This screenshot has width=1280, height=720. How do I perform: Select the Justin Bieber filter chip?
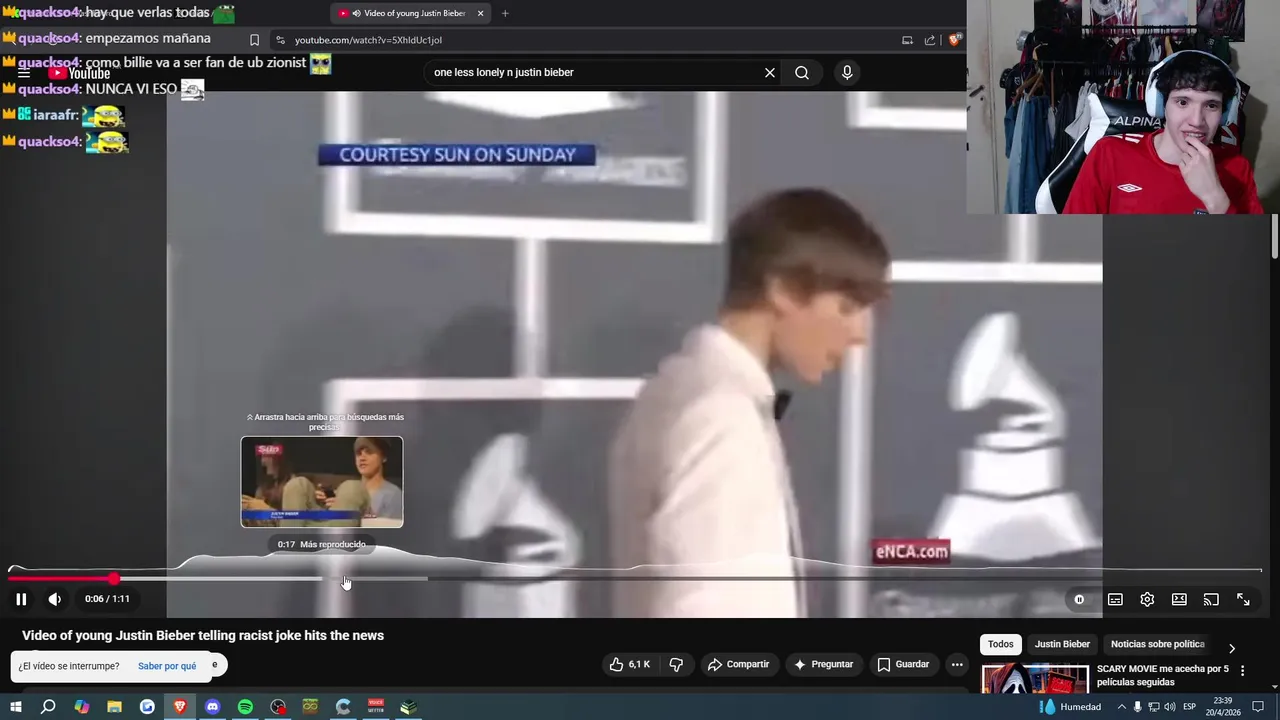point(1062,644)
